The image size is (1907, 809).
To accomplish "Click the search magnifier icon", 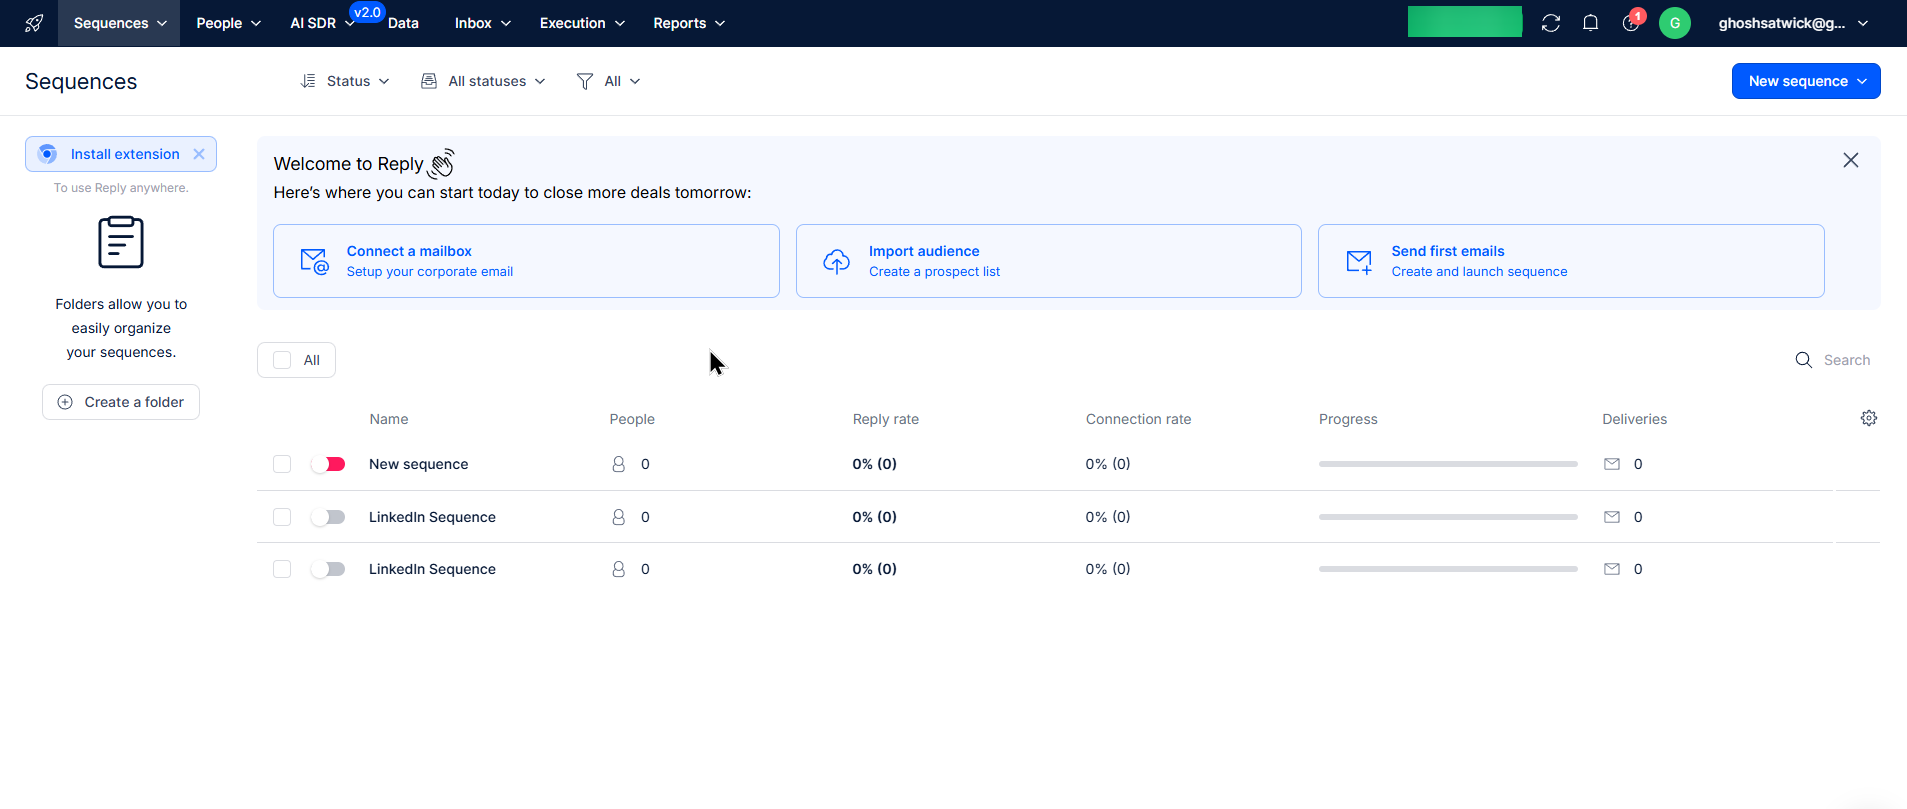I will coord(1803,360).
